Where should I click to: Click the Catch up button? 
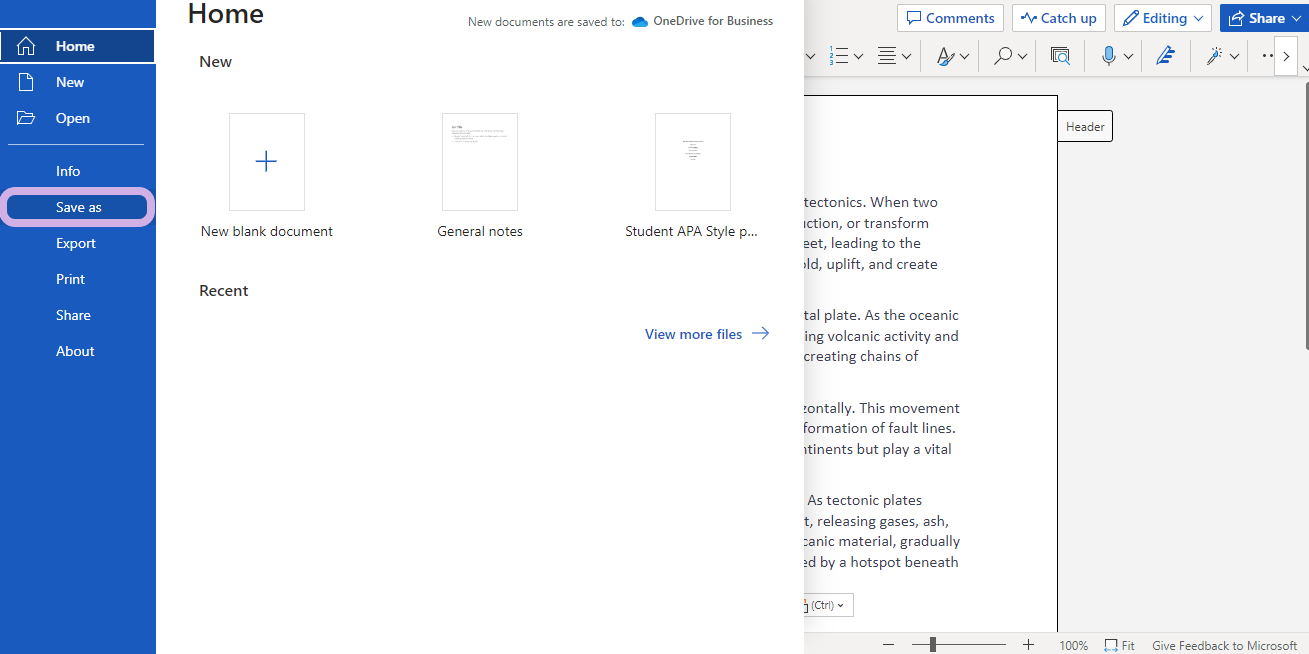(x=1058, y=18)
